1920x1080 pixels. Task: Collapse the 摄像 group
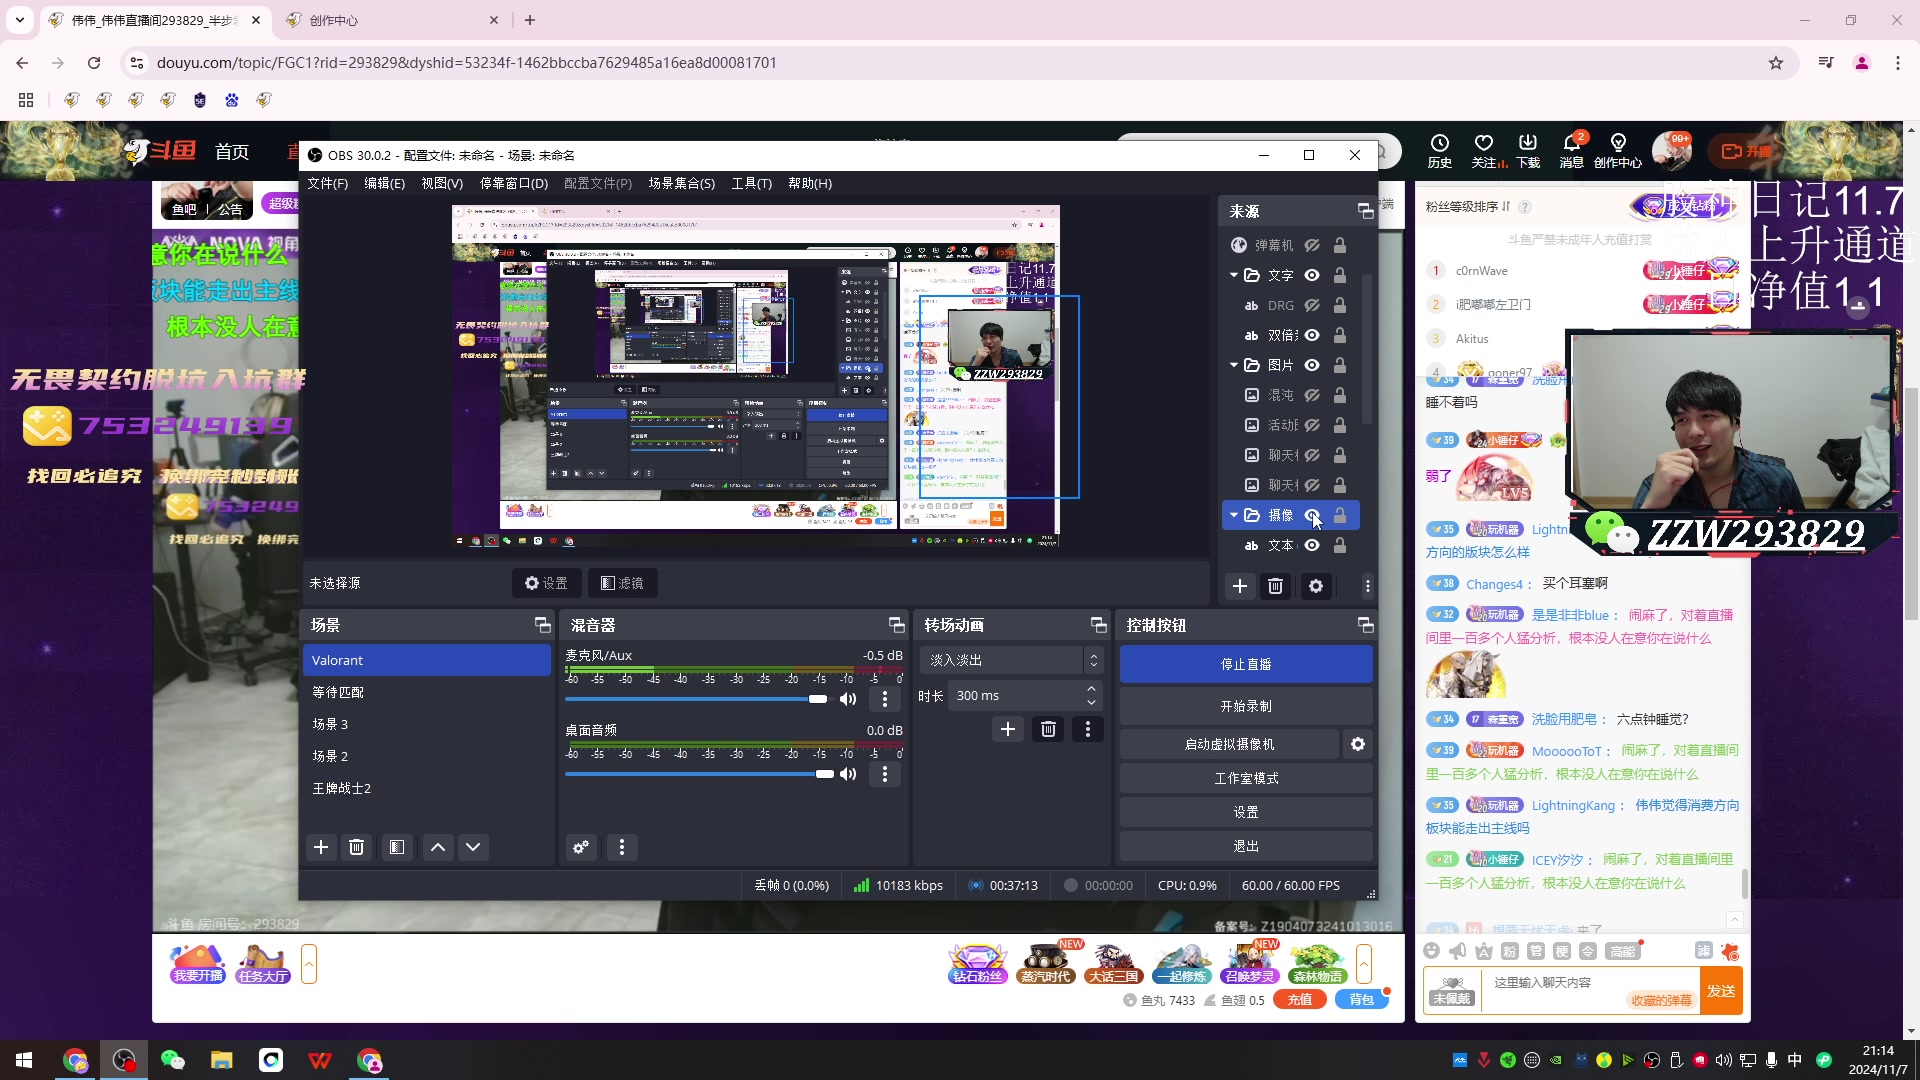pyautogui.click(x=1234, y=515)
